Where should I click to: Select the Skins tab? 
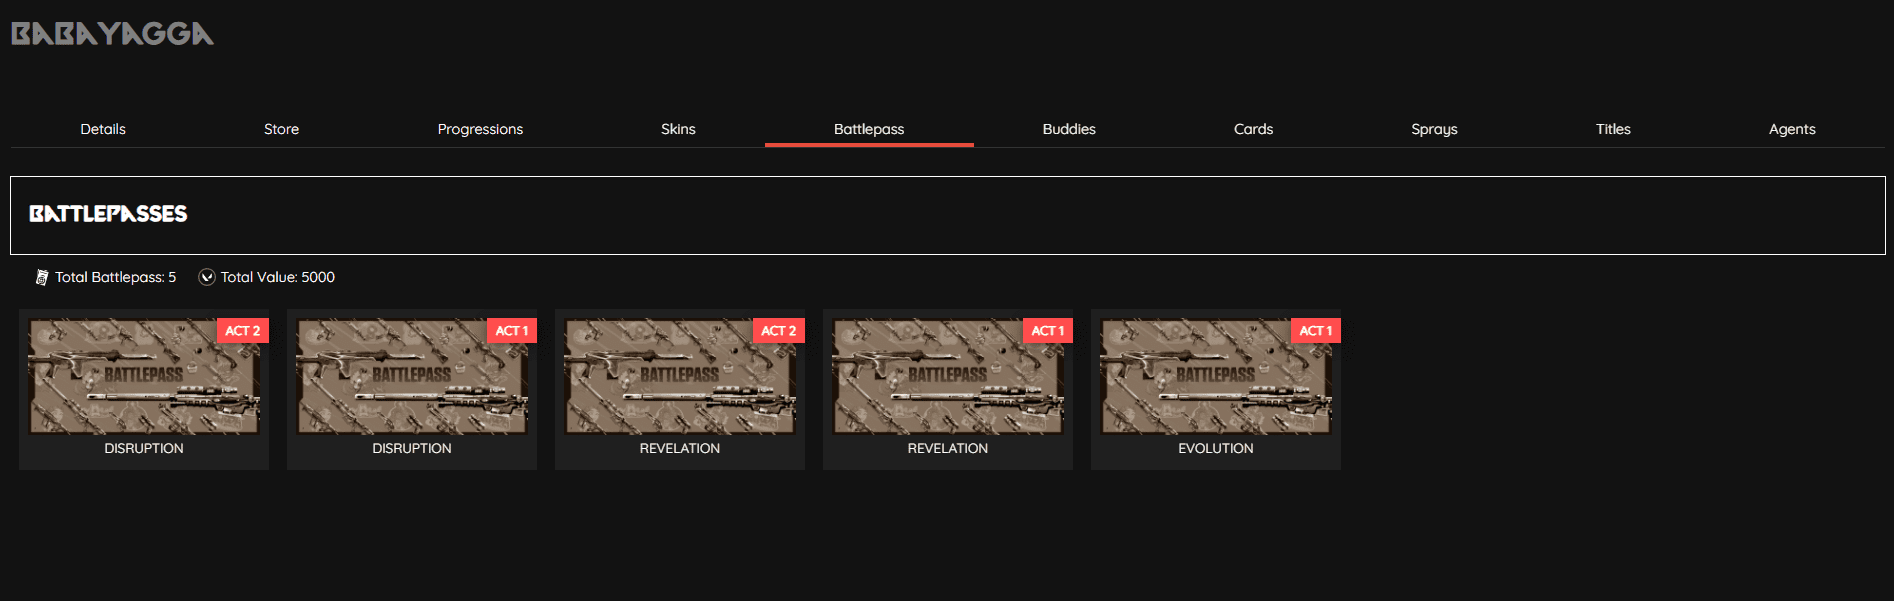[678, 129]
